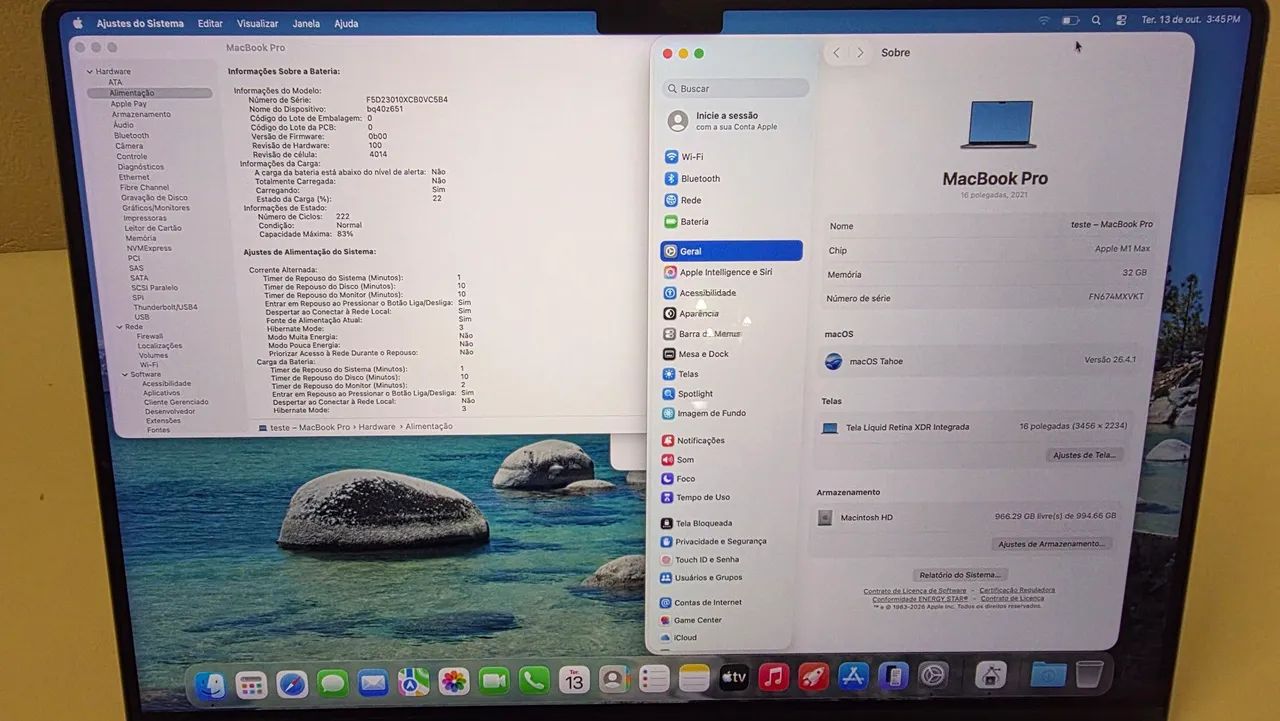Open Privacidade e Segurança settings
Screen dimensions: 1280x721
pyautogui.click(x=713, y=541)
